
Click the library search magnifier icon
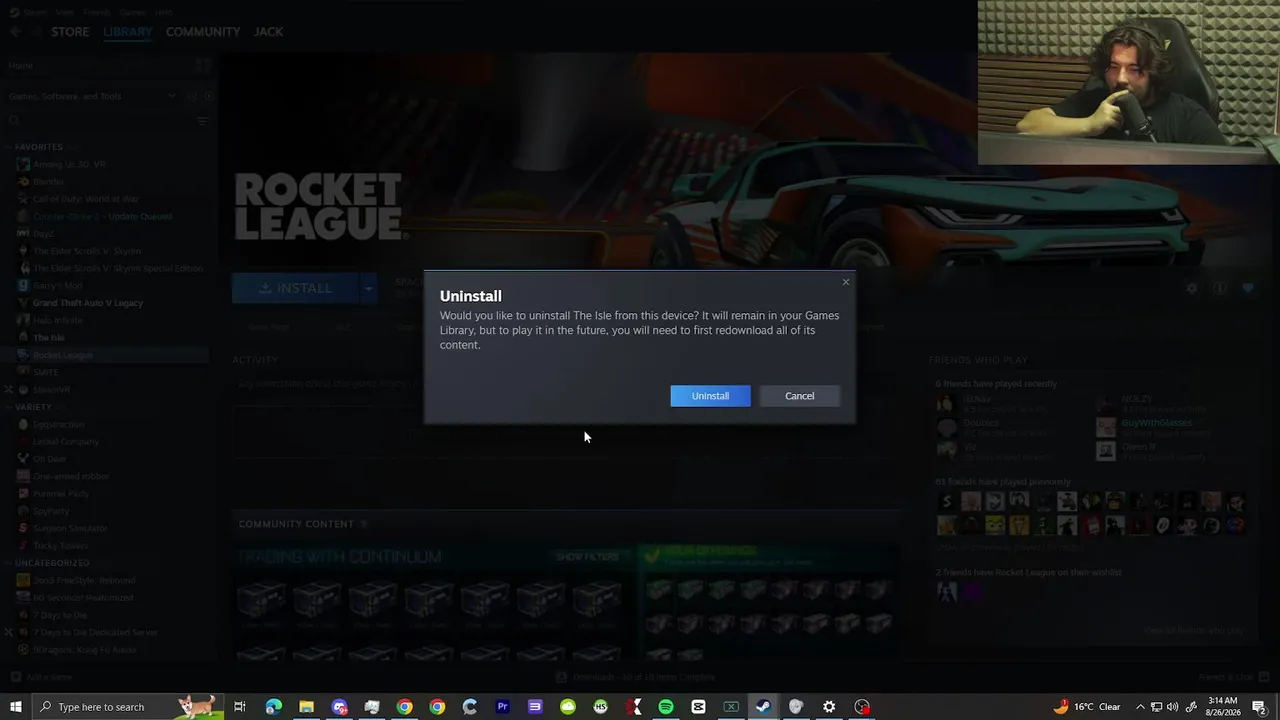pyautogui.click(x=15, y=121)
